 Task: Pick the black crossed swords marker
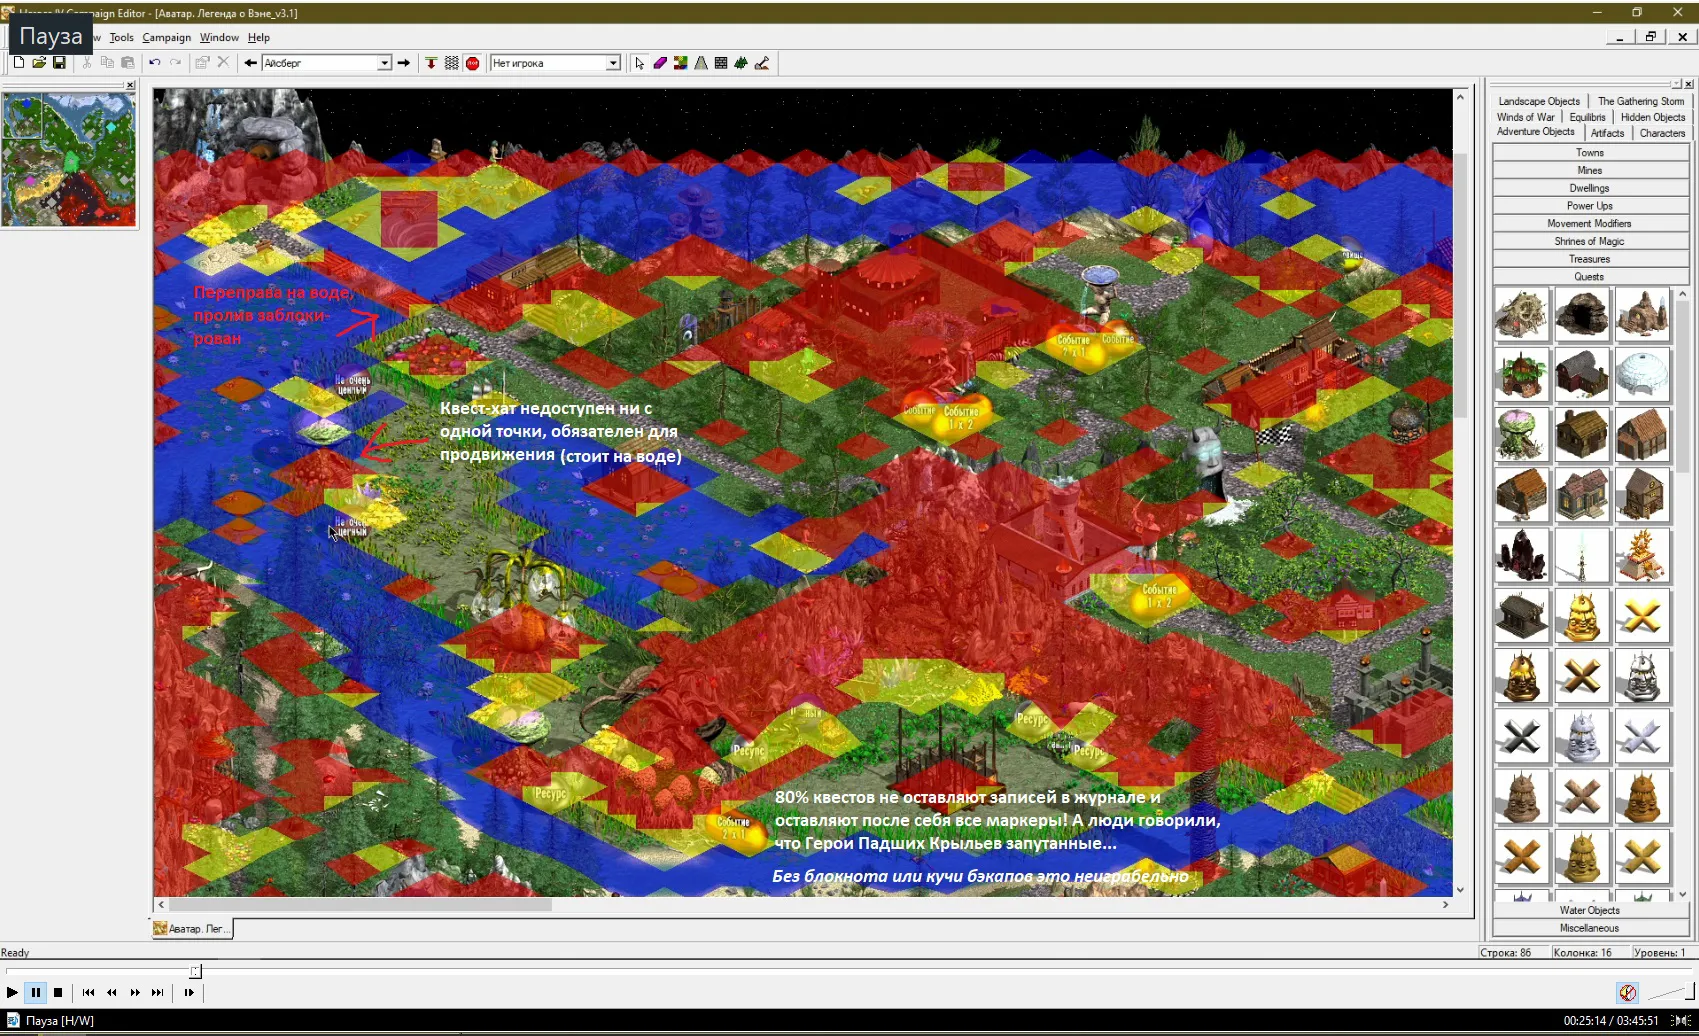click(x=1522, y=736)
